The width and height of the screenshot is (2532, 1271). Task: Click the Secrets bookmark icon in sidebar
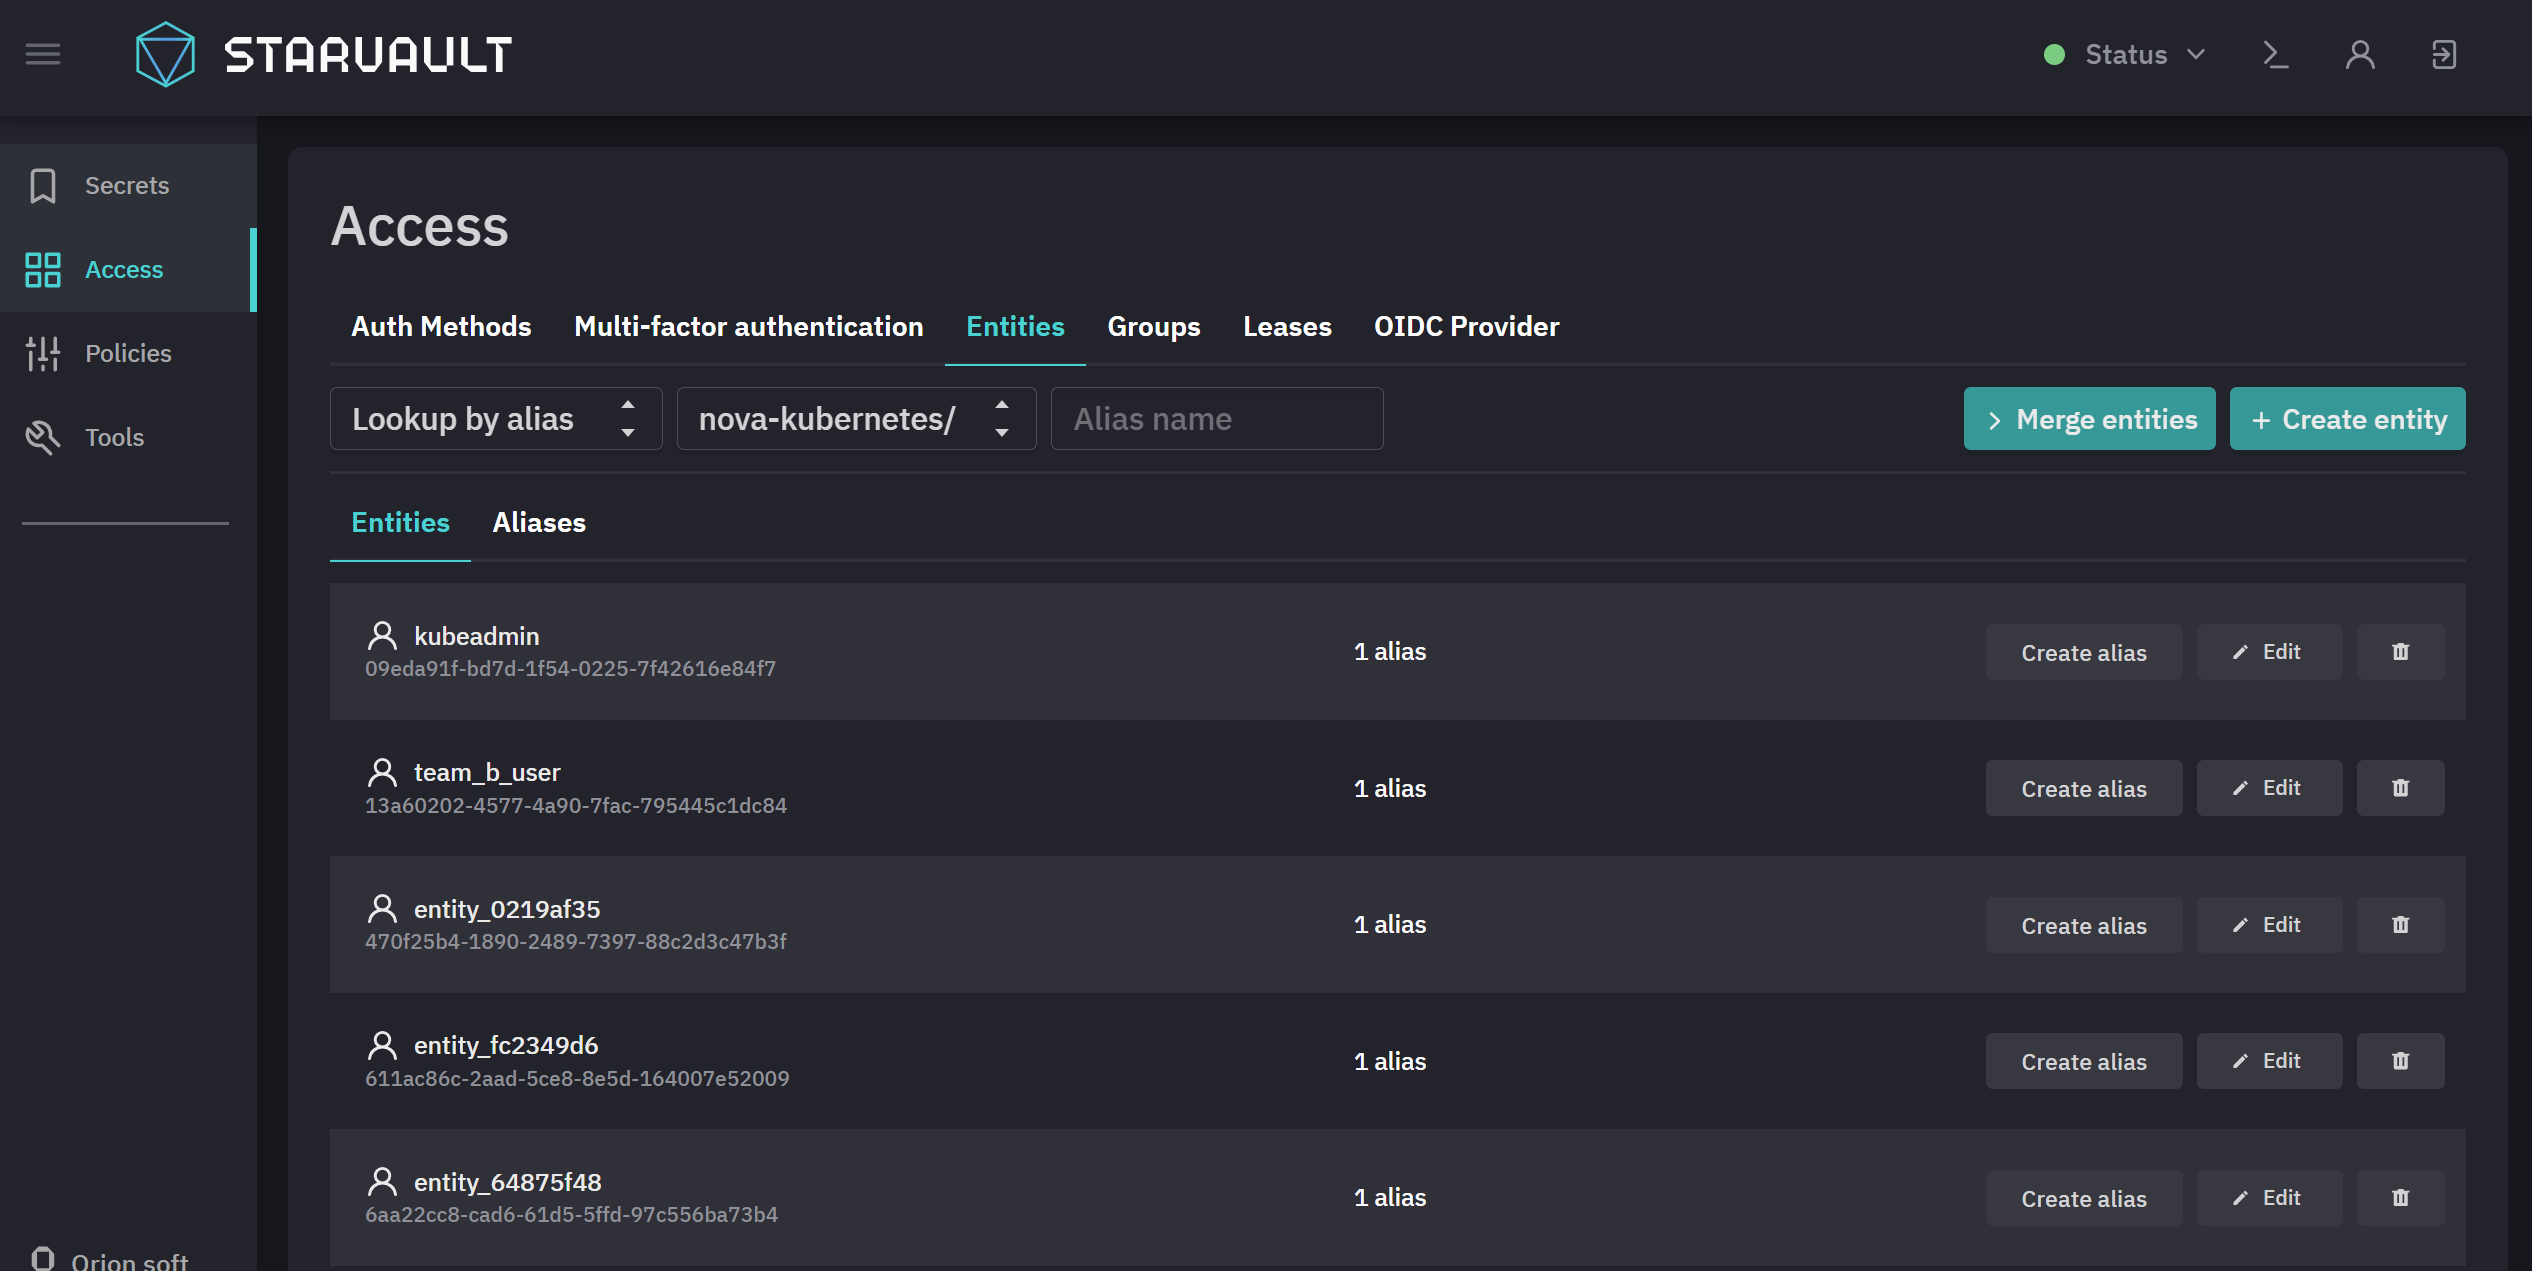coord(43,186)
